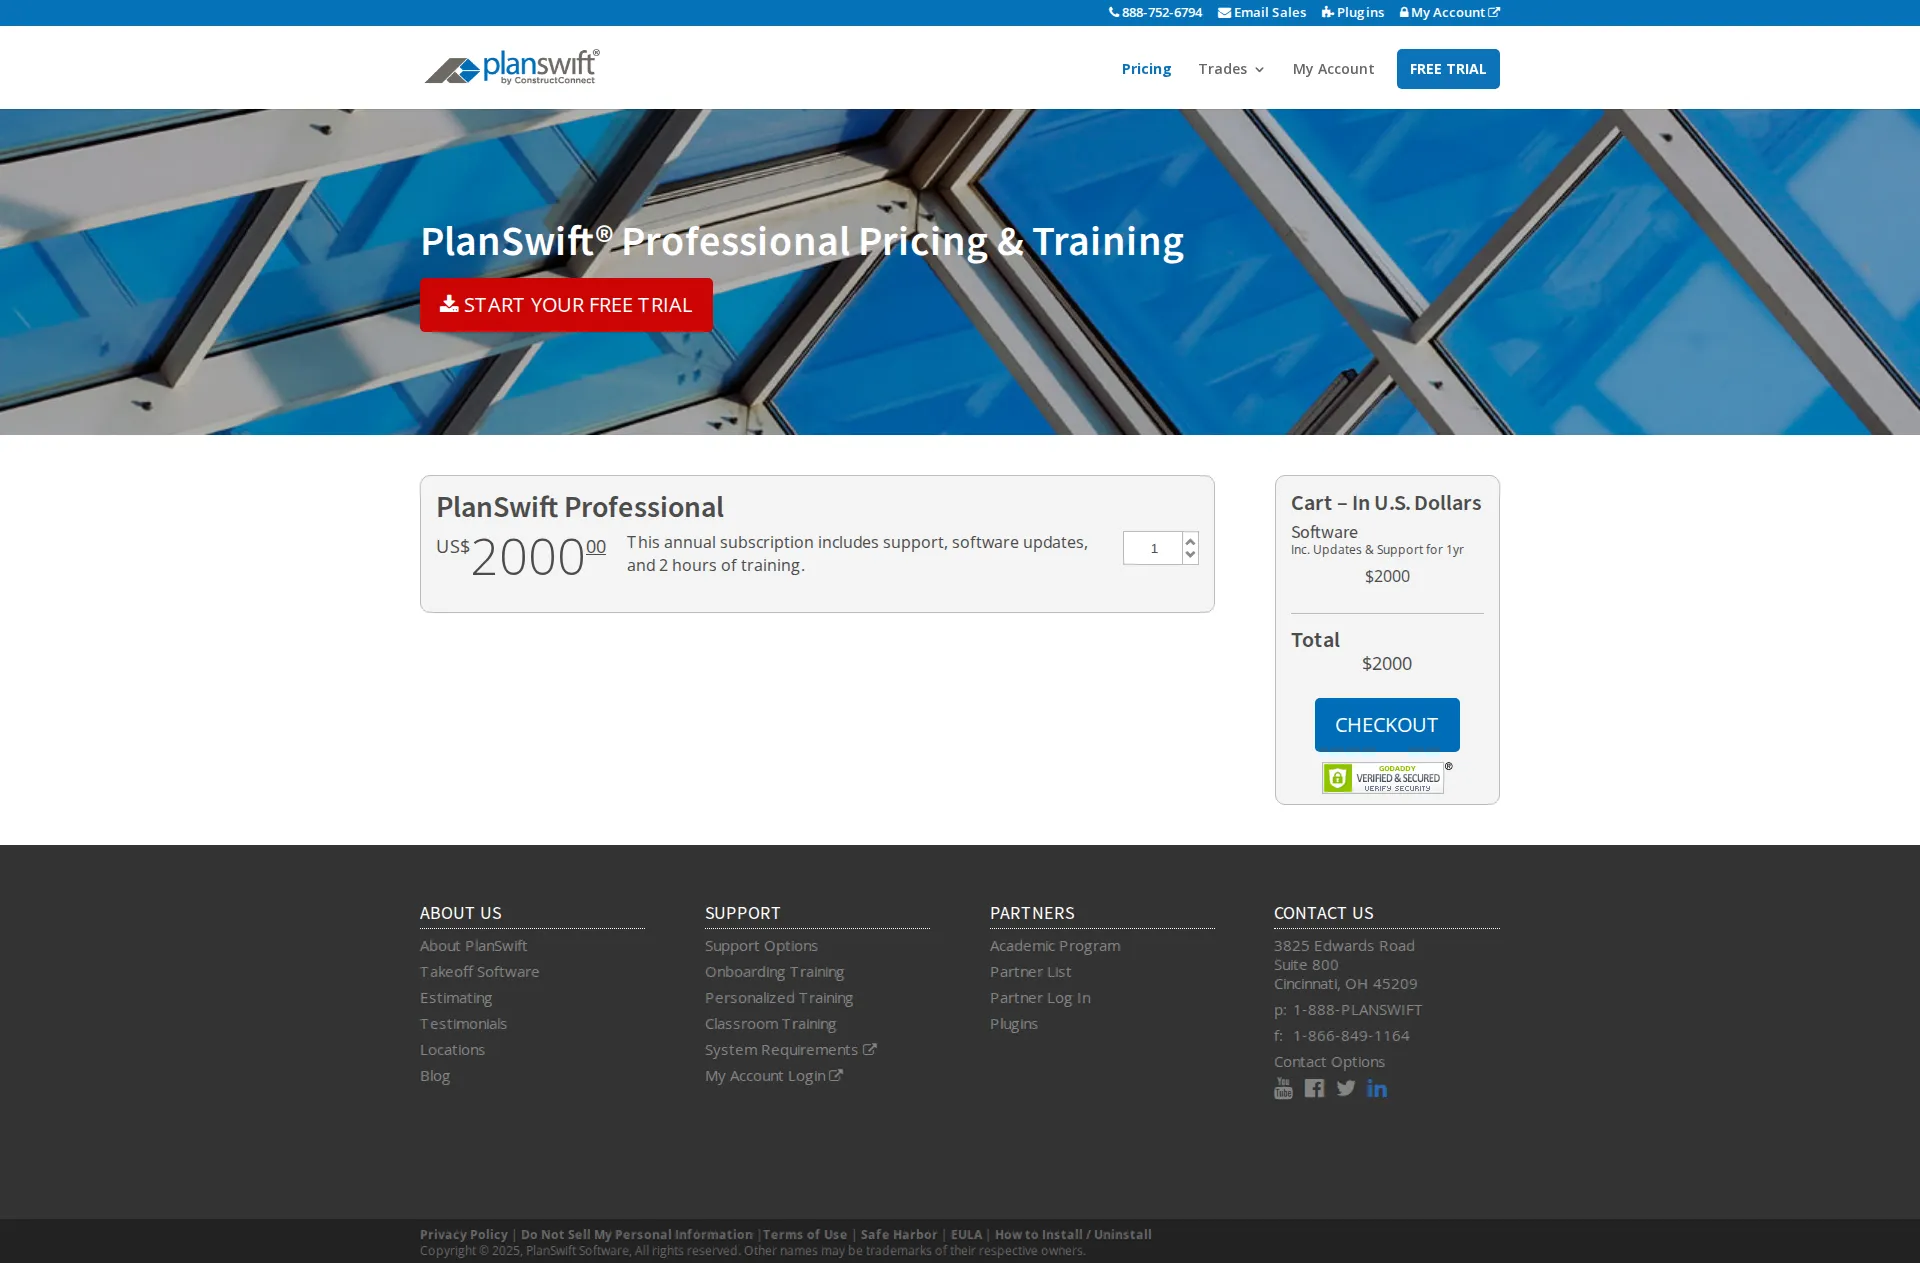Click the 1-866-849-1164 fax number
Viewport: 1920px width, 1263px height.
pos(1351,1036)
